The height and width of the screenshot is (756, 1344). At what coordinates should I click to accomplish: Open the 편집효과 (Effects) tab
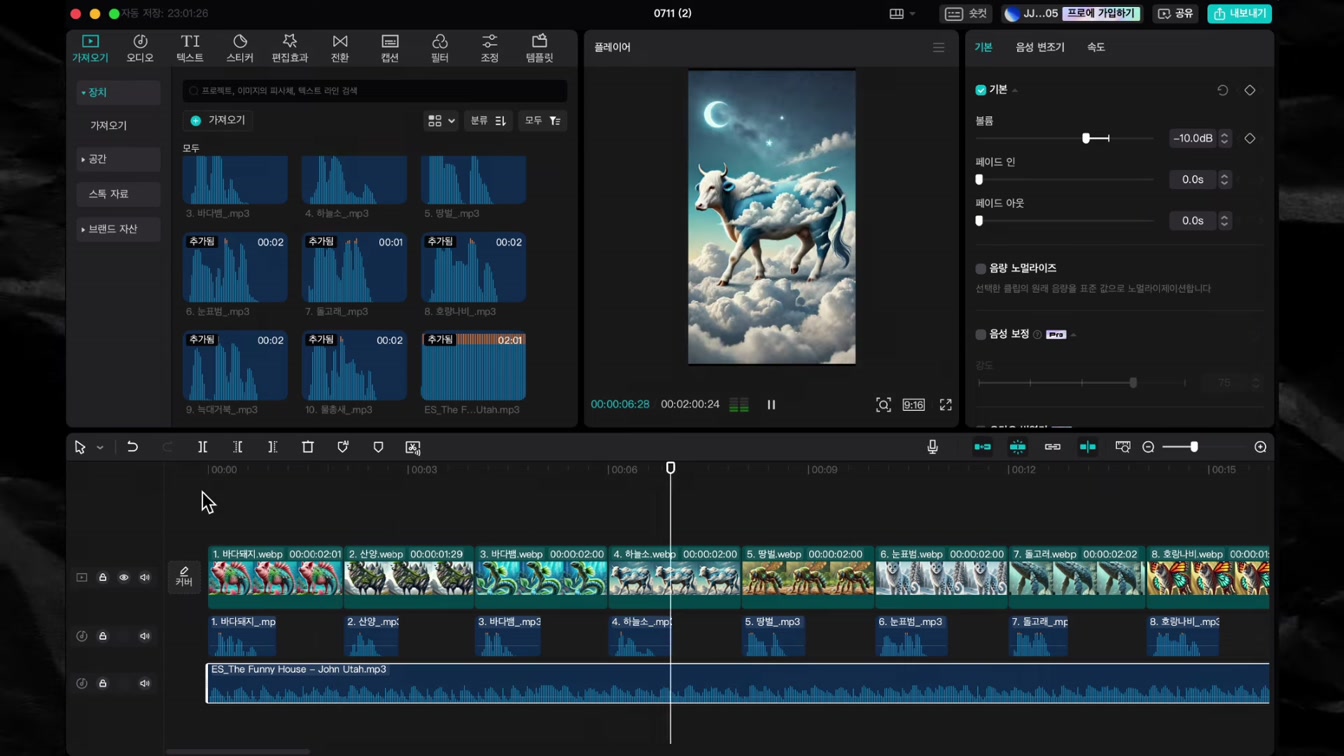[x=290, y=47]
